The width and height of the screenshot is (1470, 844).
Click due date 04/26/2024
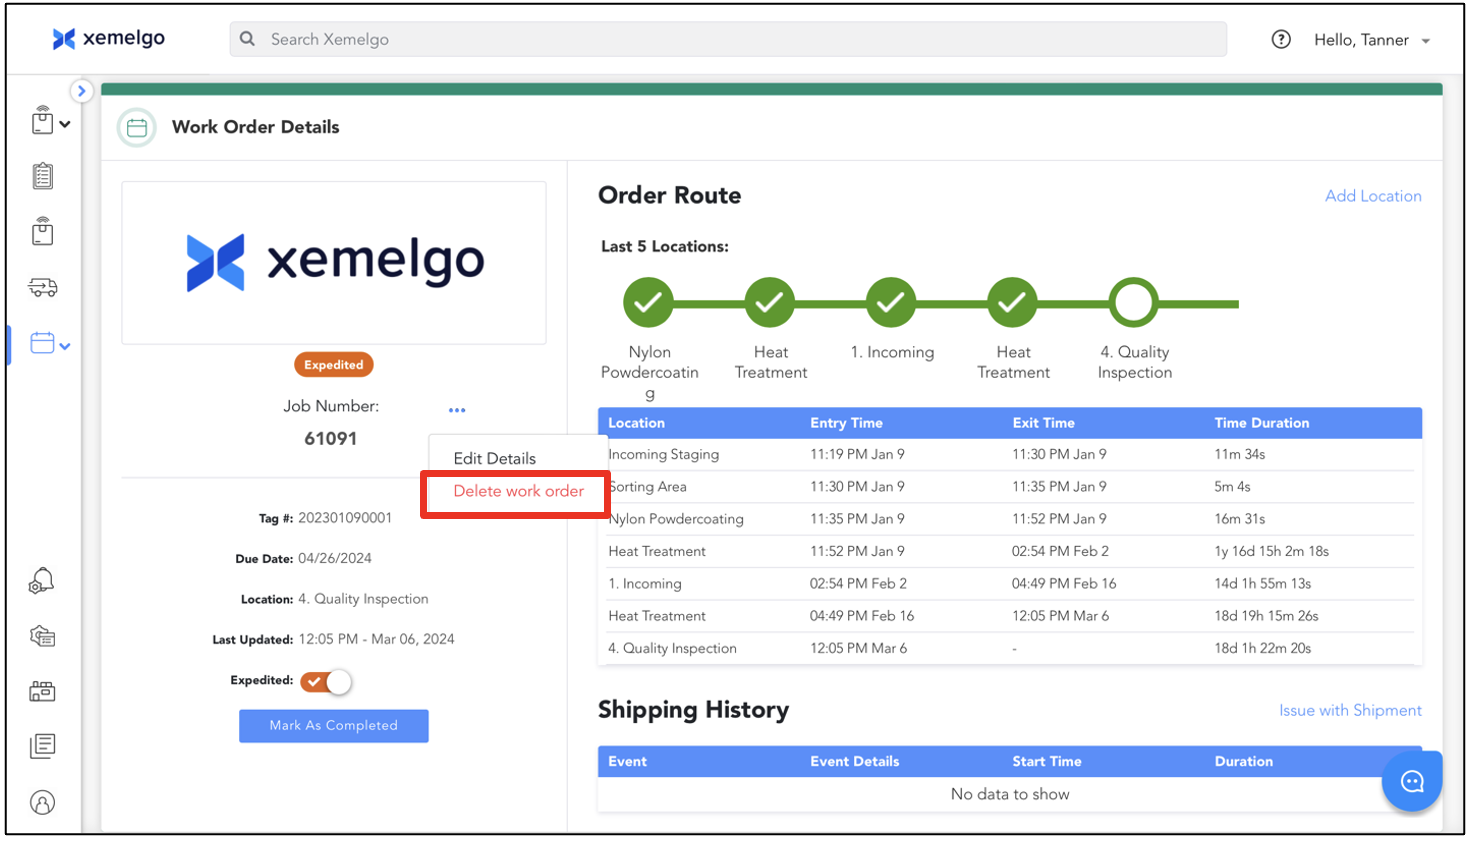tap(334, 558)
